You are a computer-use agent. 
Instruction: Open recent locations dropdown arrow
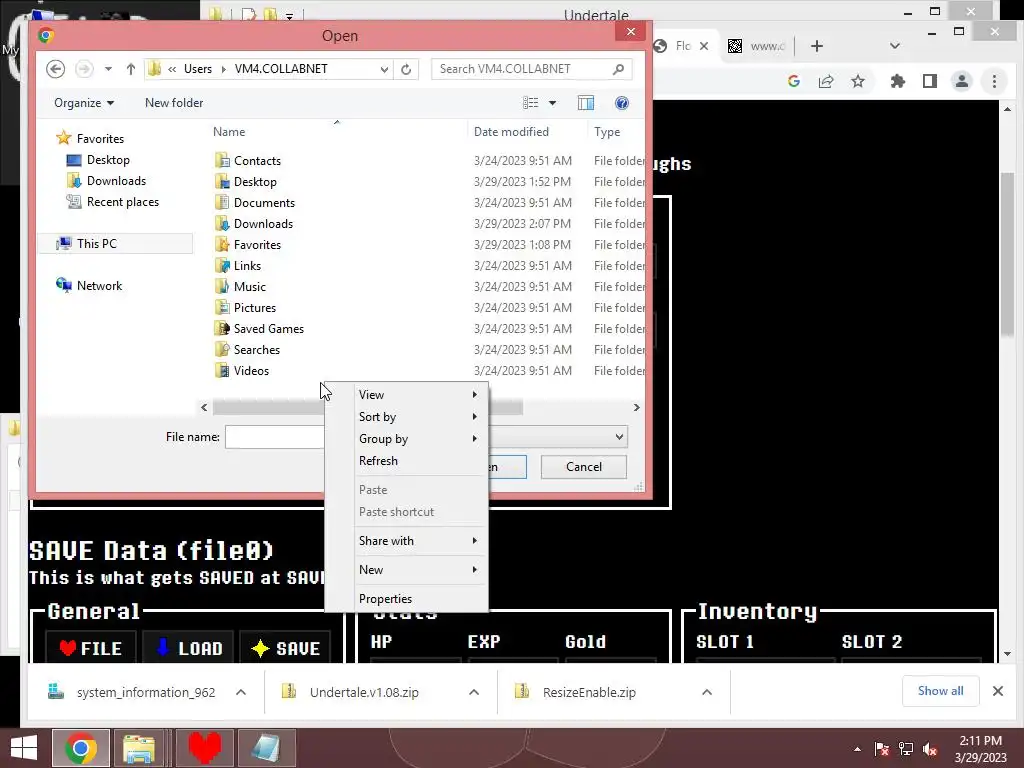coord(108,69)
